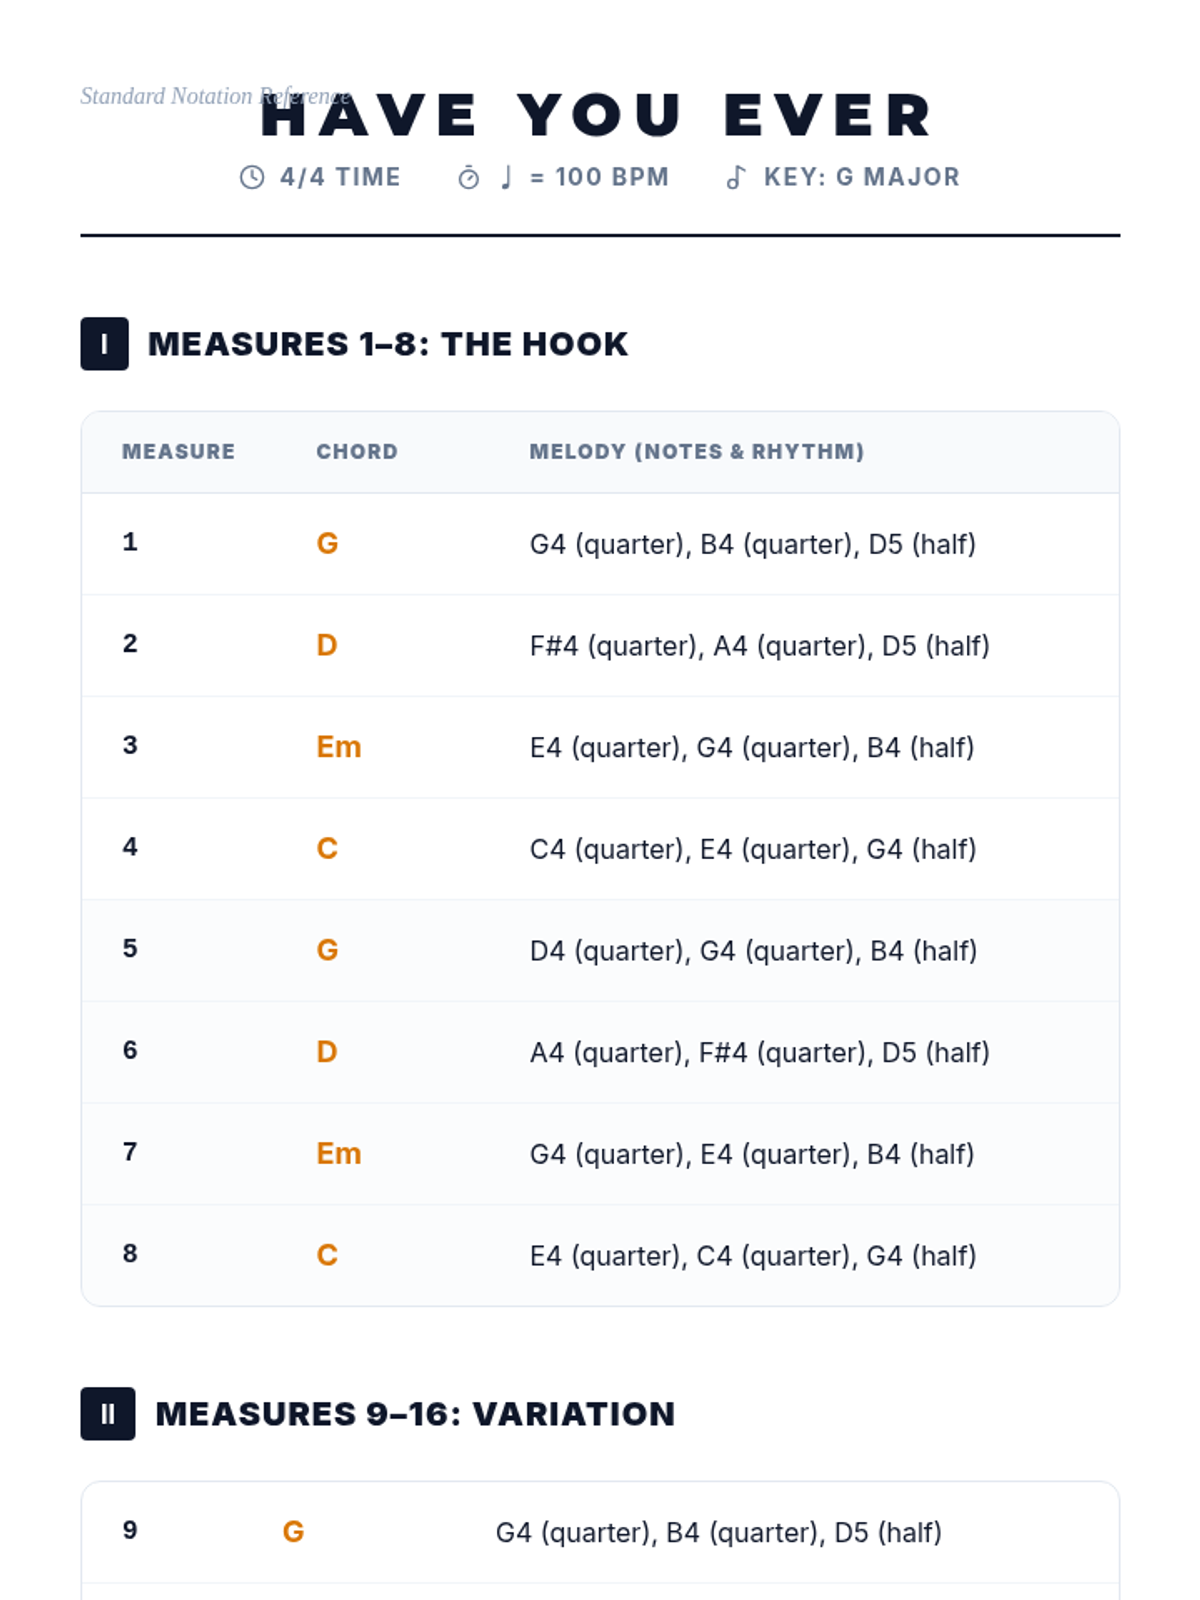Screen dimensions: 1200x1600
Task: Click the G chord in measure 9
Action: click(293, 1532)
